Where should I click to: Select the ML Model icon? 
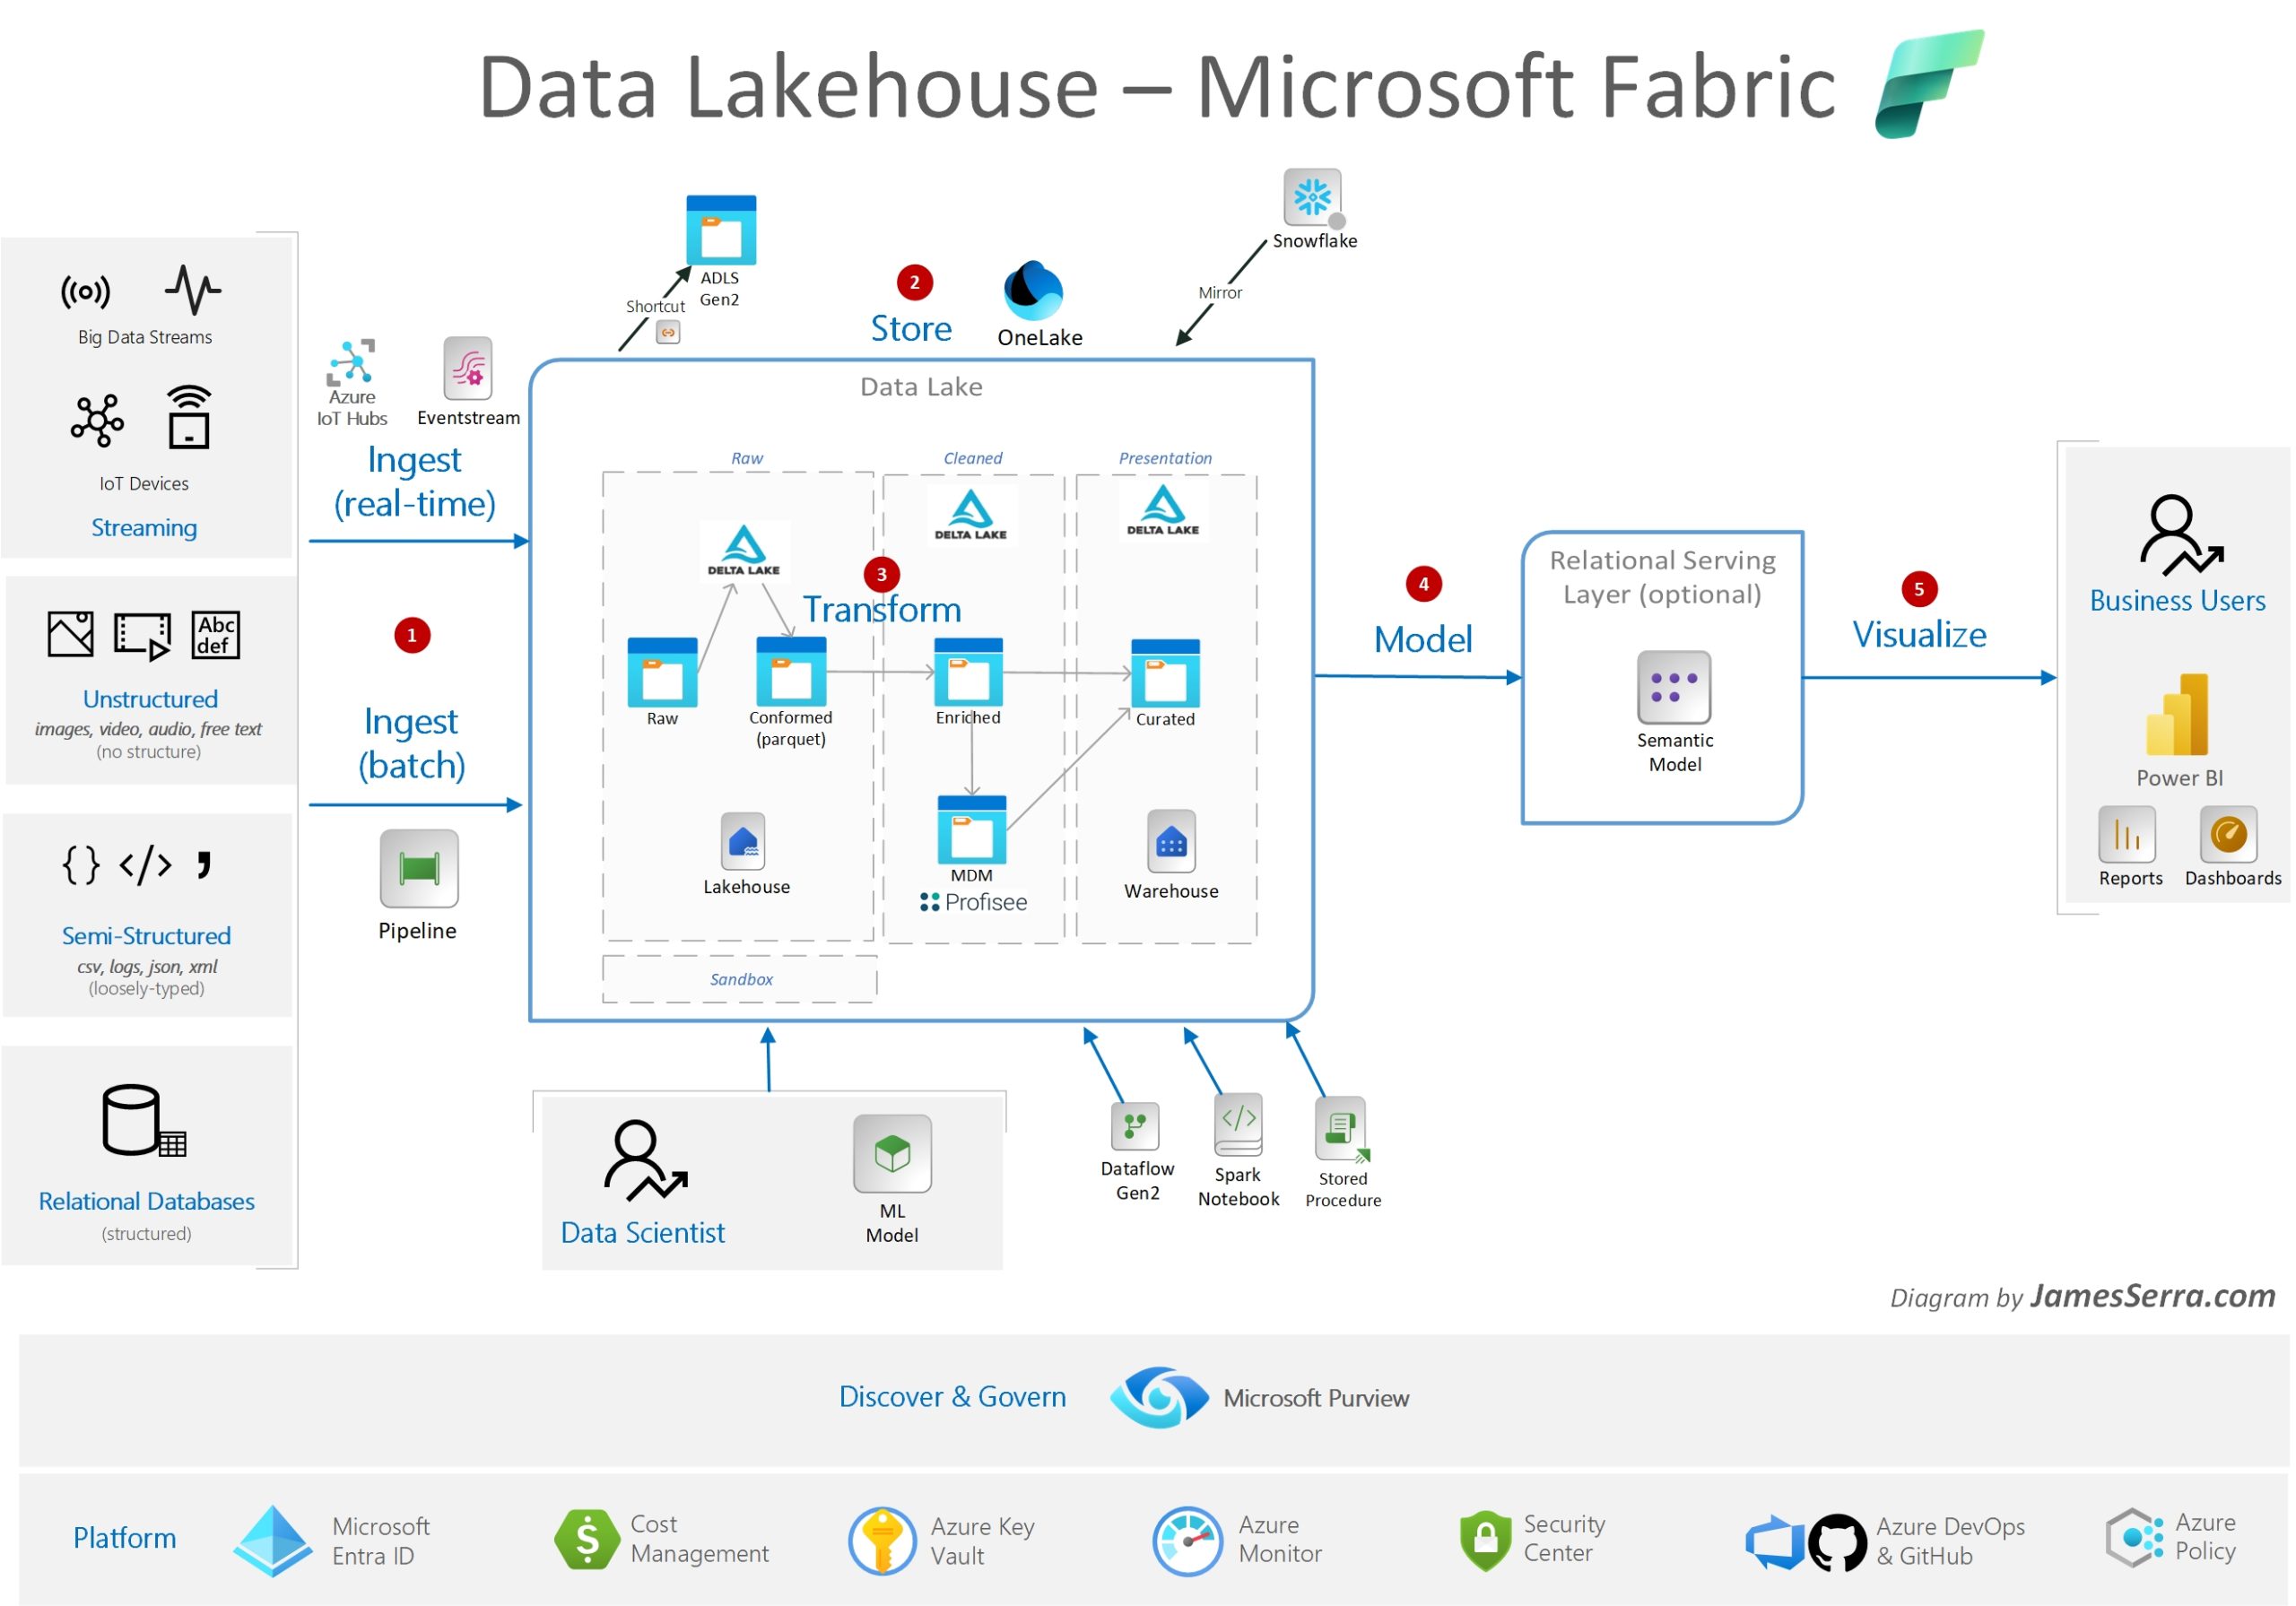click(892, 1153)
